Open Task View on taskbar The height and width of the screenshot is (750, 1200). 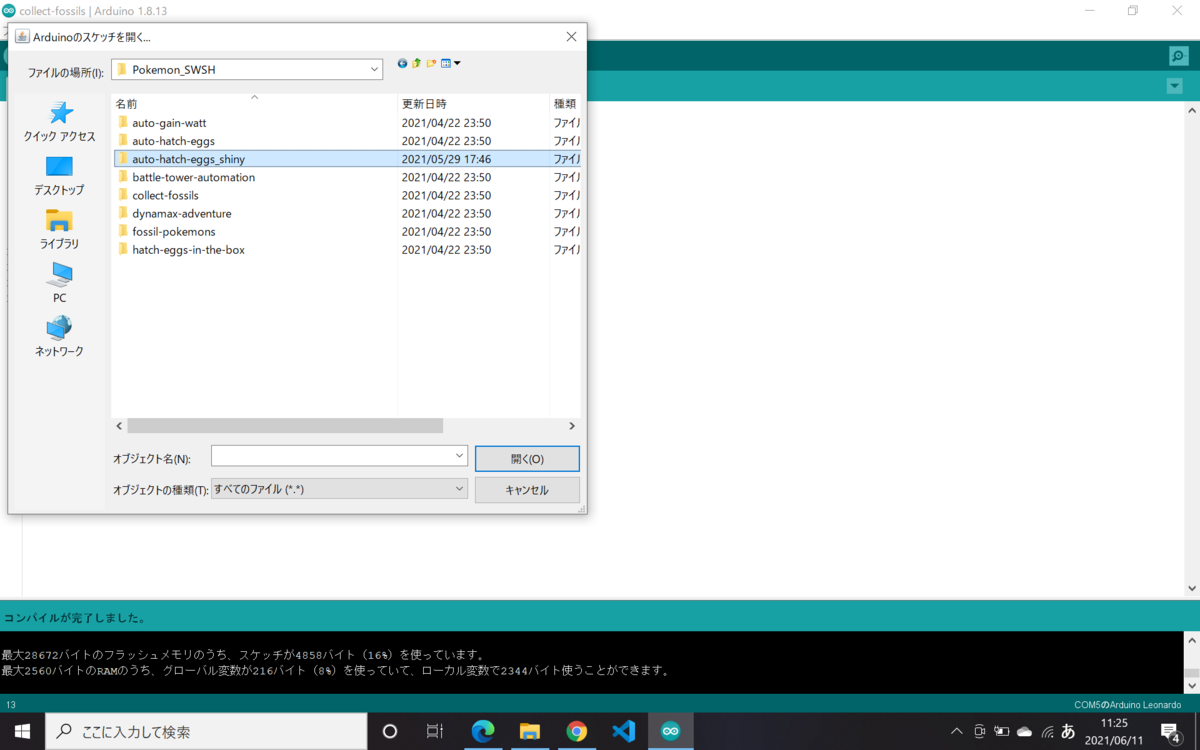(435, 731)
